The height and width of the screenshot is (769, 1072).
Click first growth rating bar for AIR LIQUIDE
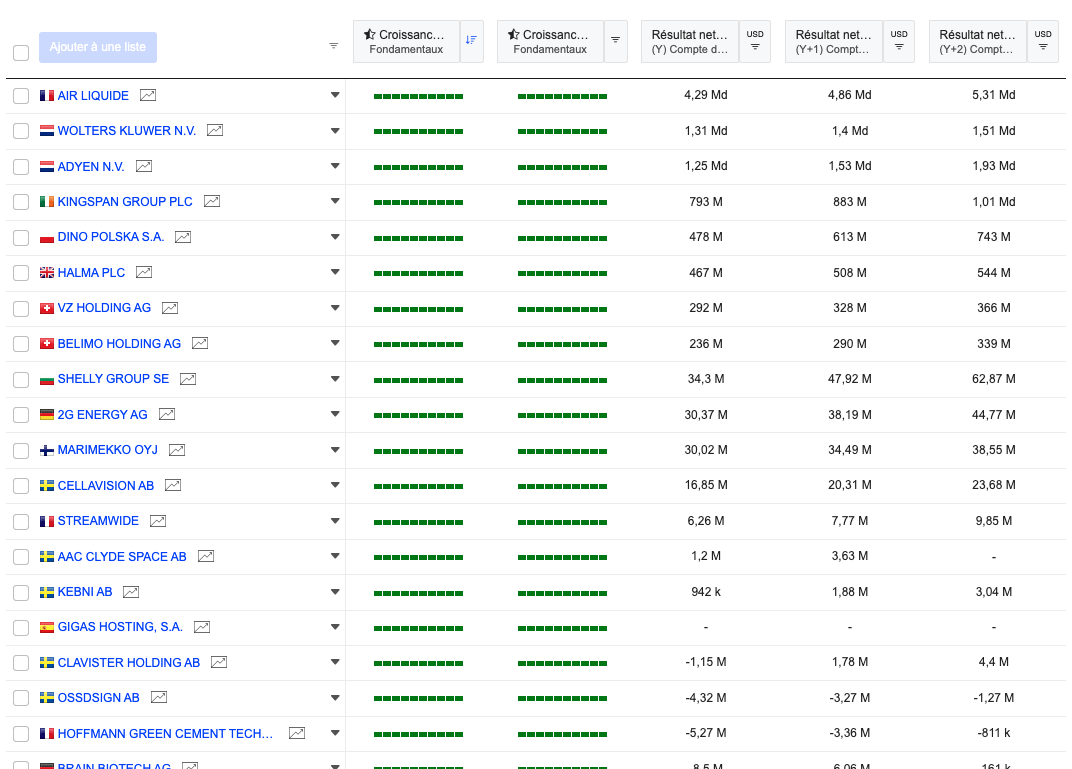tap(418, 96)
